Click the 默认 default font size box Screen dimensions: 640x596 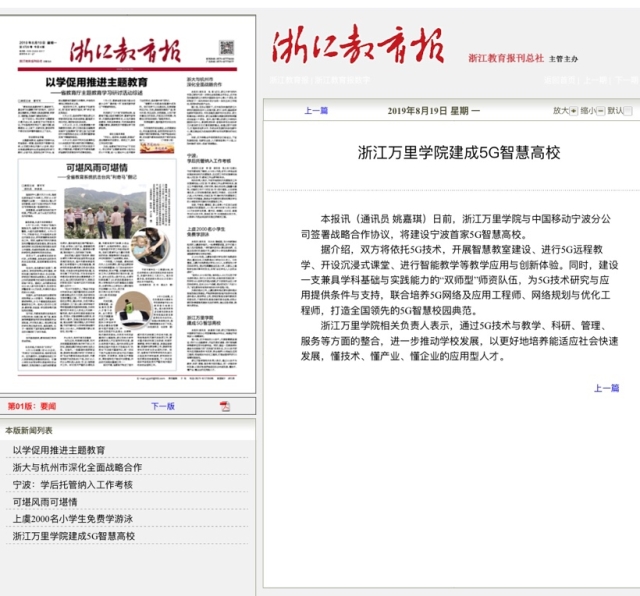point(628,111)
